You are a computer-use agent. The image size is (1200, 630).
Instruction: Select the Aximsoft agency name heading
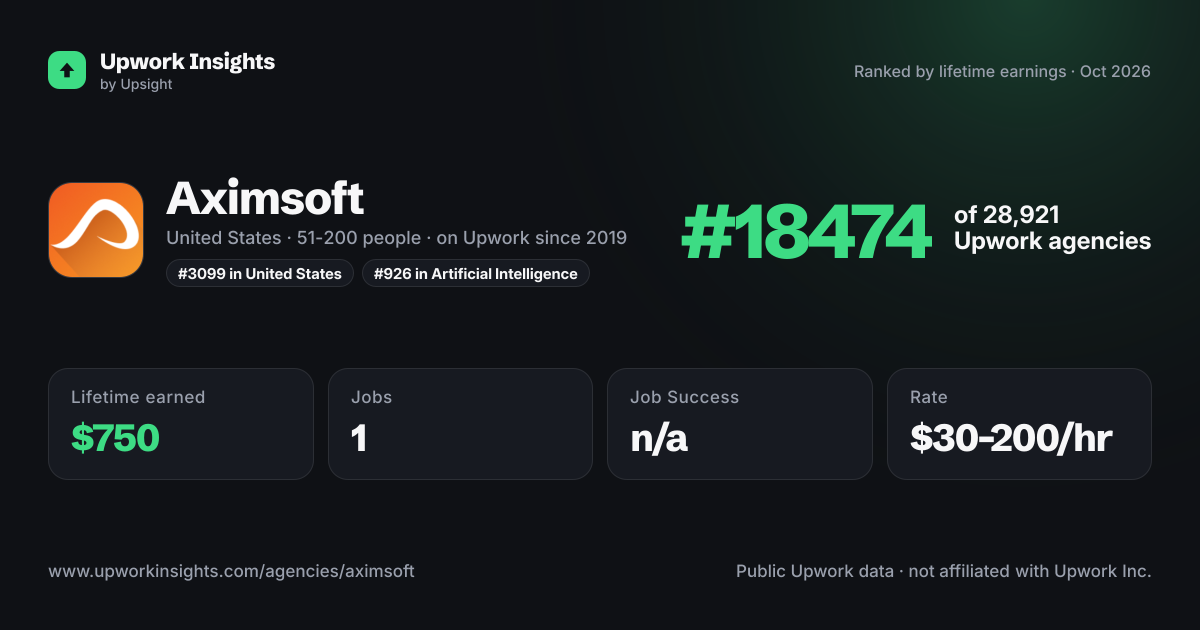[x=265, y=198]
